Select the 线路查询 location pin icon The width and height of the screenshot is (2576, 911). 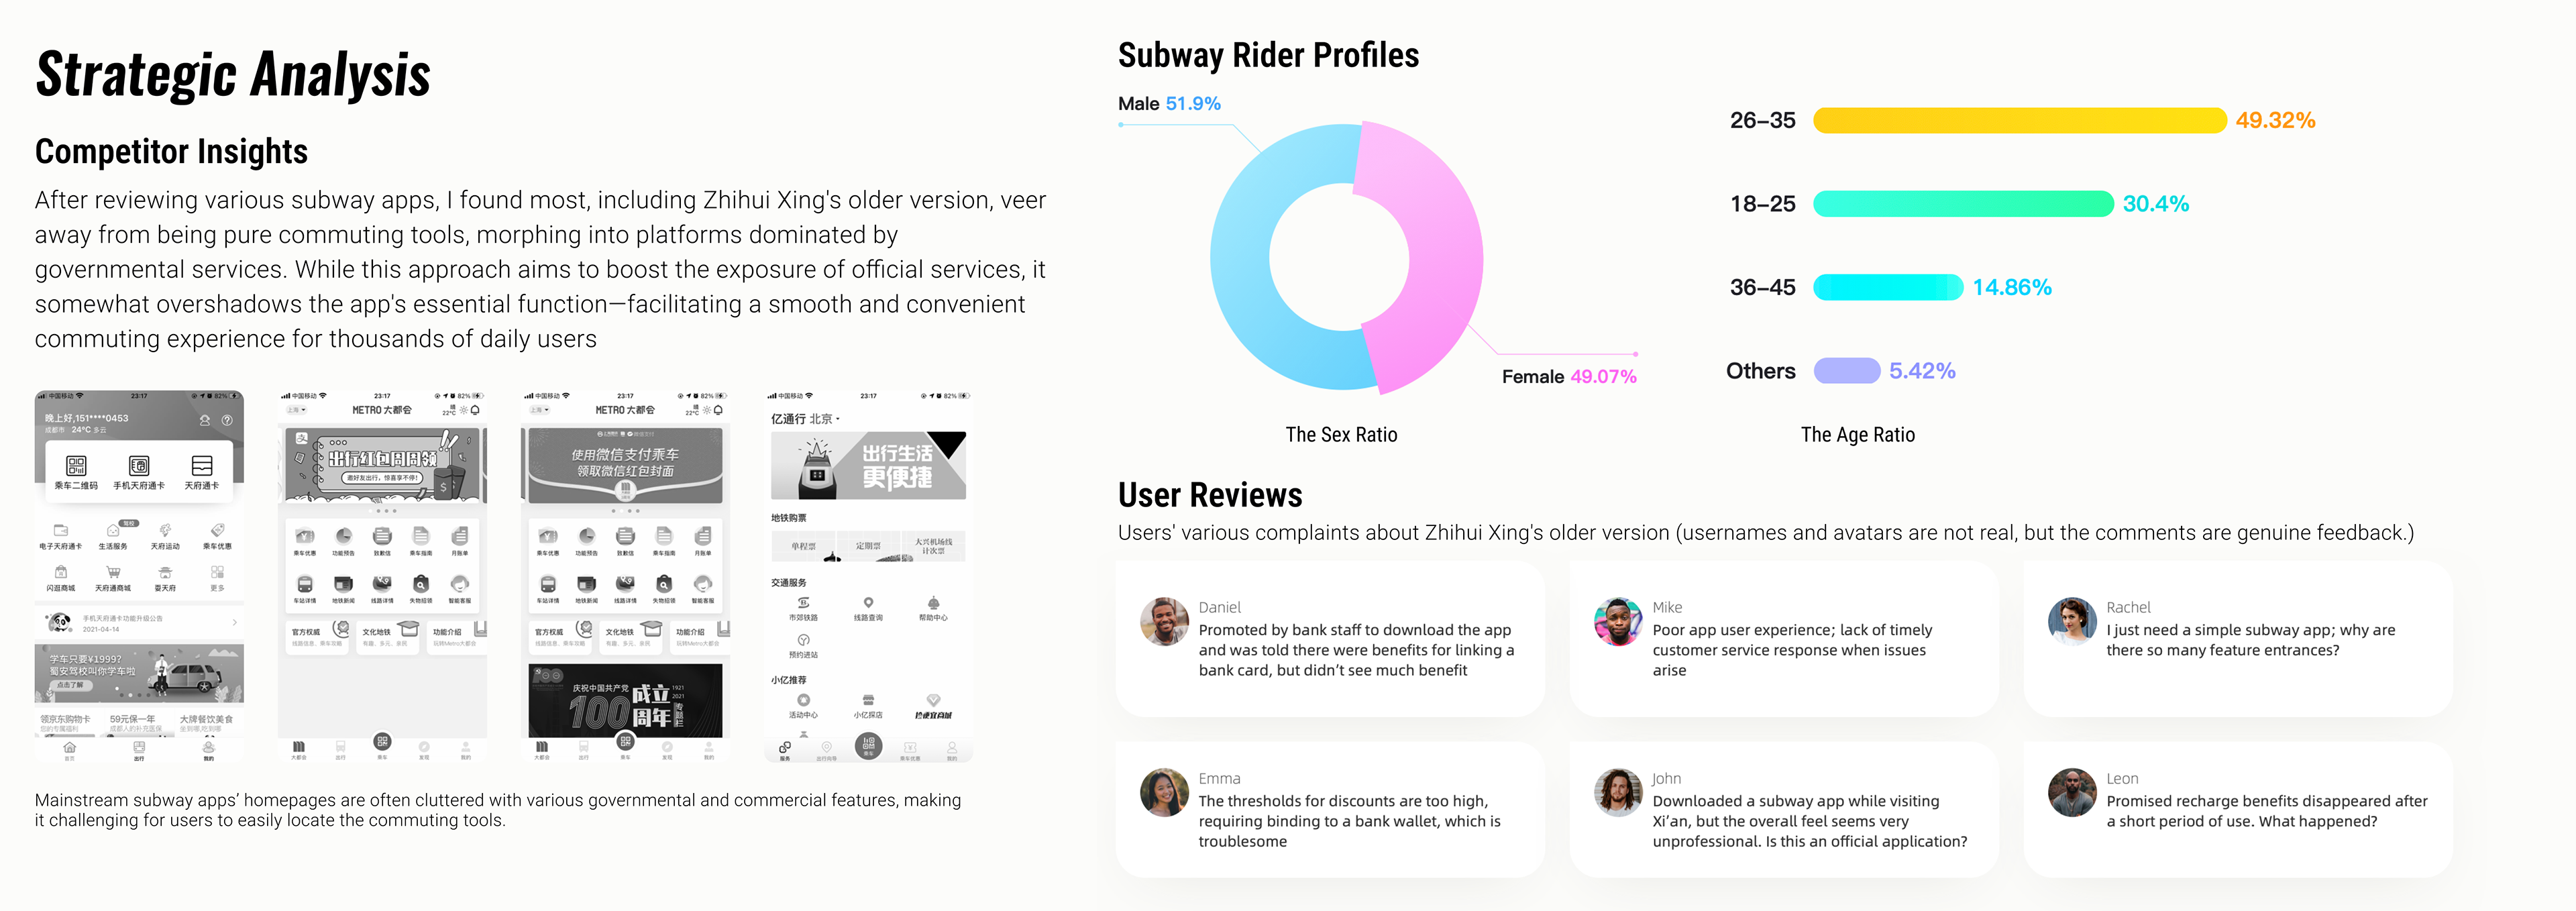(x=868, y=603)
